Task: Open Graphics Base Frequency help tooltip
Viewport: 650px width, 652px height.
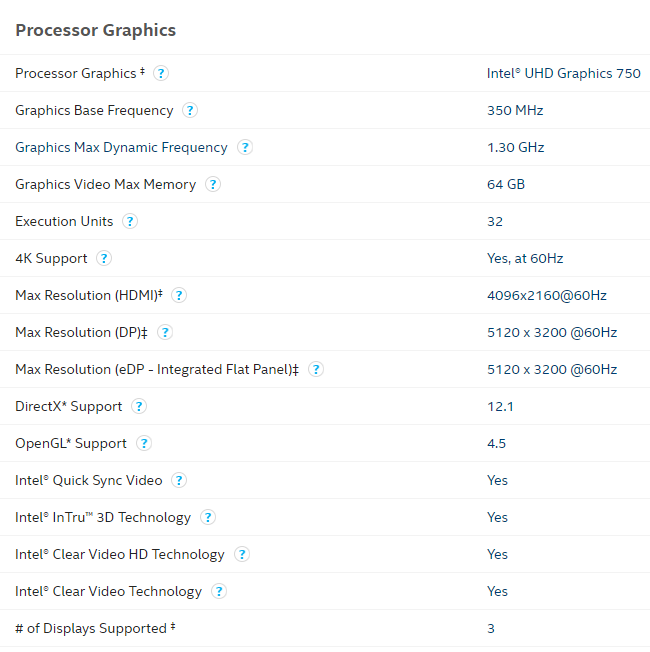Action: click(190, 110)
